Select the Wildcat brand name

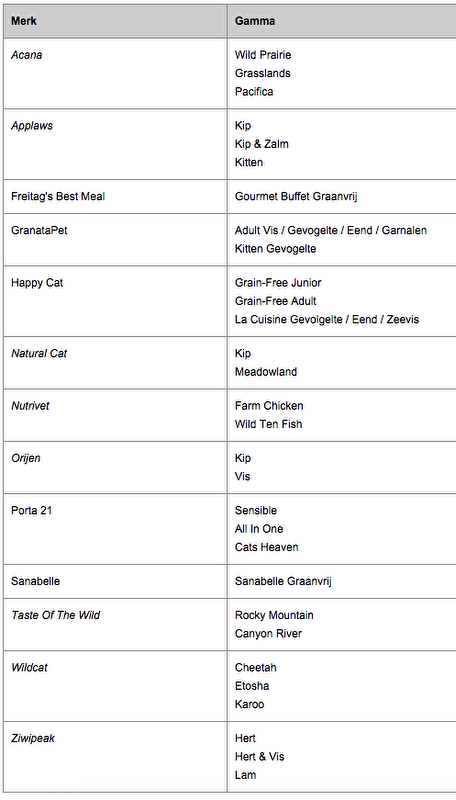click(29, 667)
